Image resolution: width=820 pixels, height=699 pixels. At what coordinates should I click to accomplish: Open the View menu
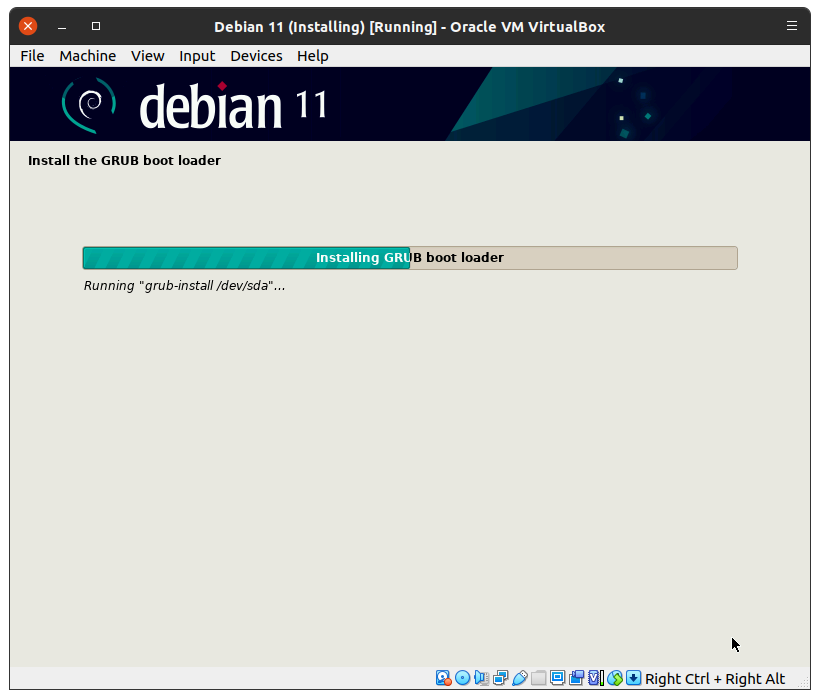[x=147, y=56]
